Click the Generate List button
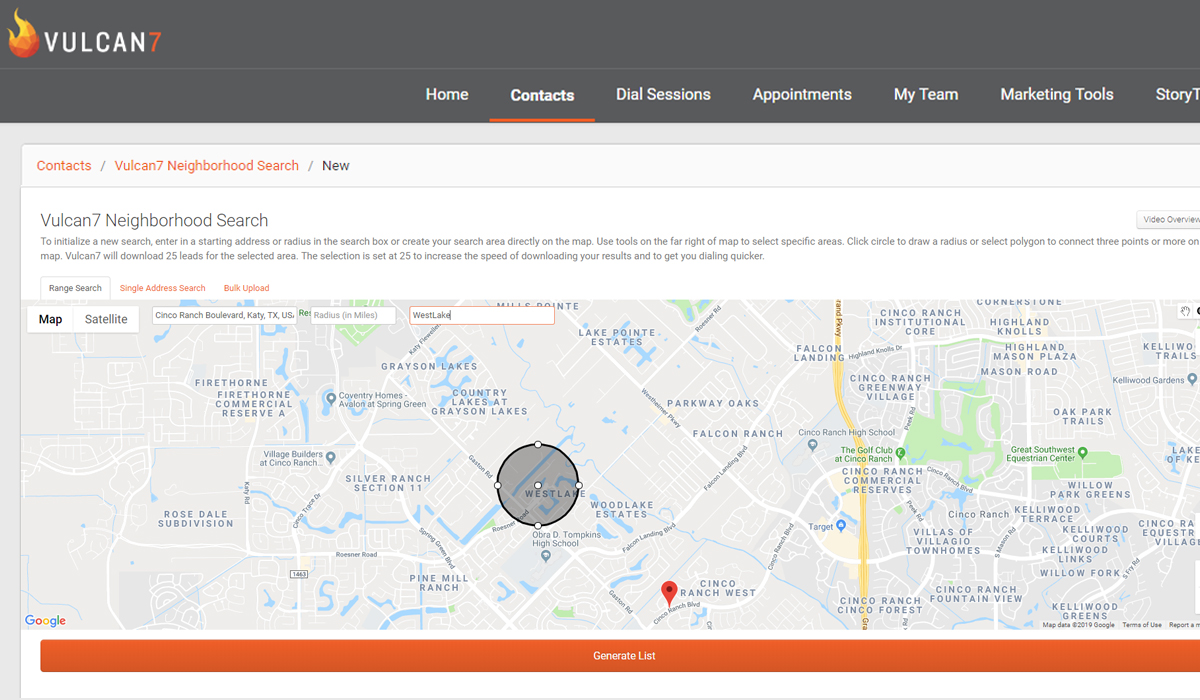Screen dimensions: 1200x700 click(x=624, y=656)
